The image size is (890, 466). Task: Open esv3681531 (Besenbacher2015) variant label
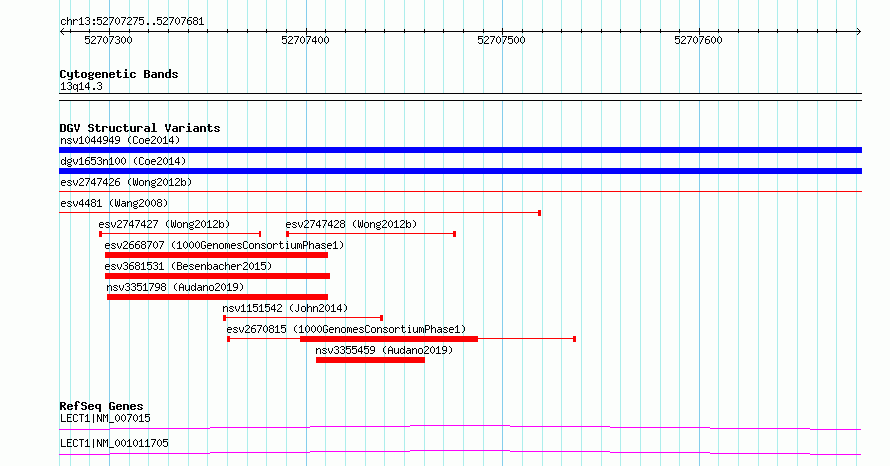188,266
